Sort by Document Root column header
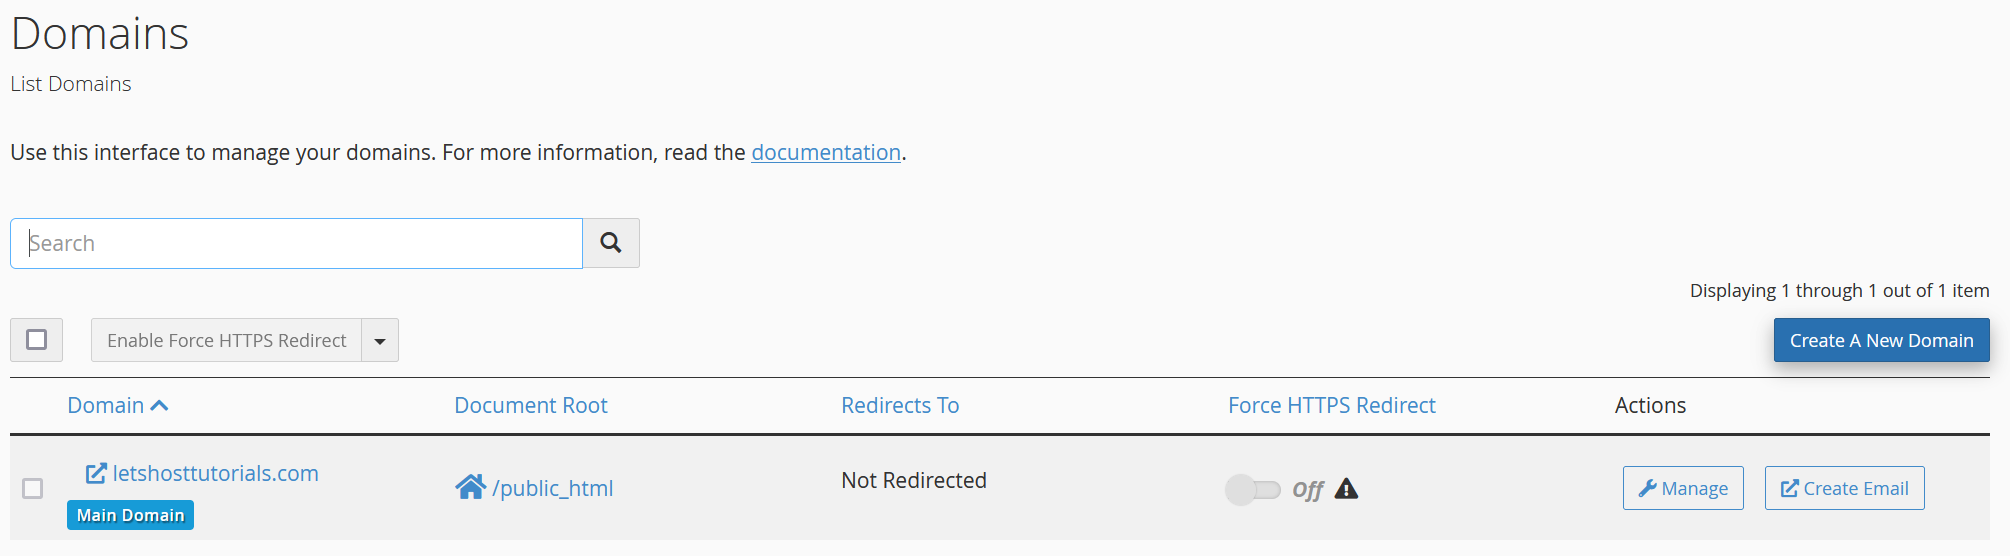The image size is (2010, 556). point(531,405)
